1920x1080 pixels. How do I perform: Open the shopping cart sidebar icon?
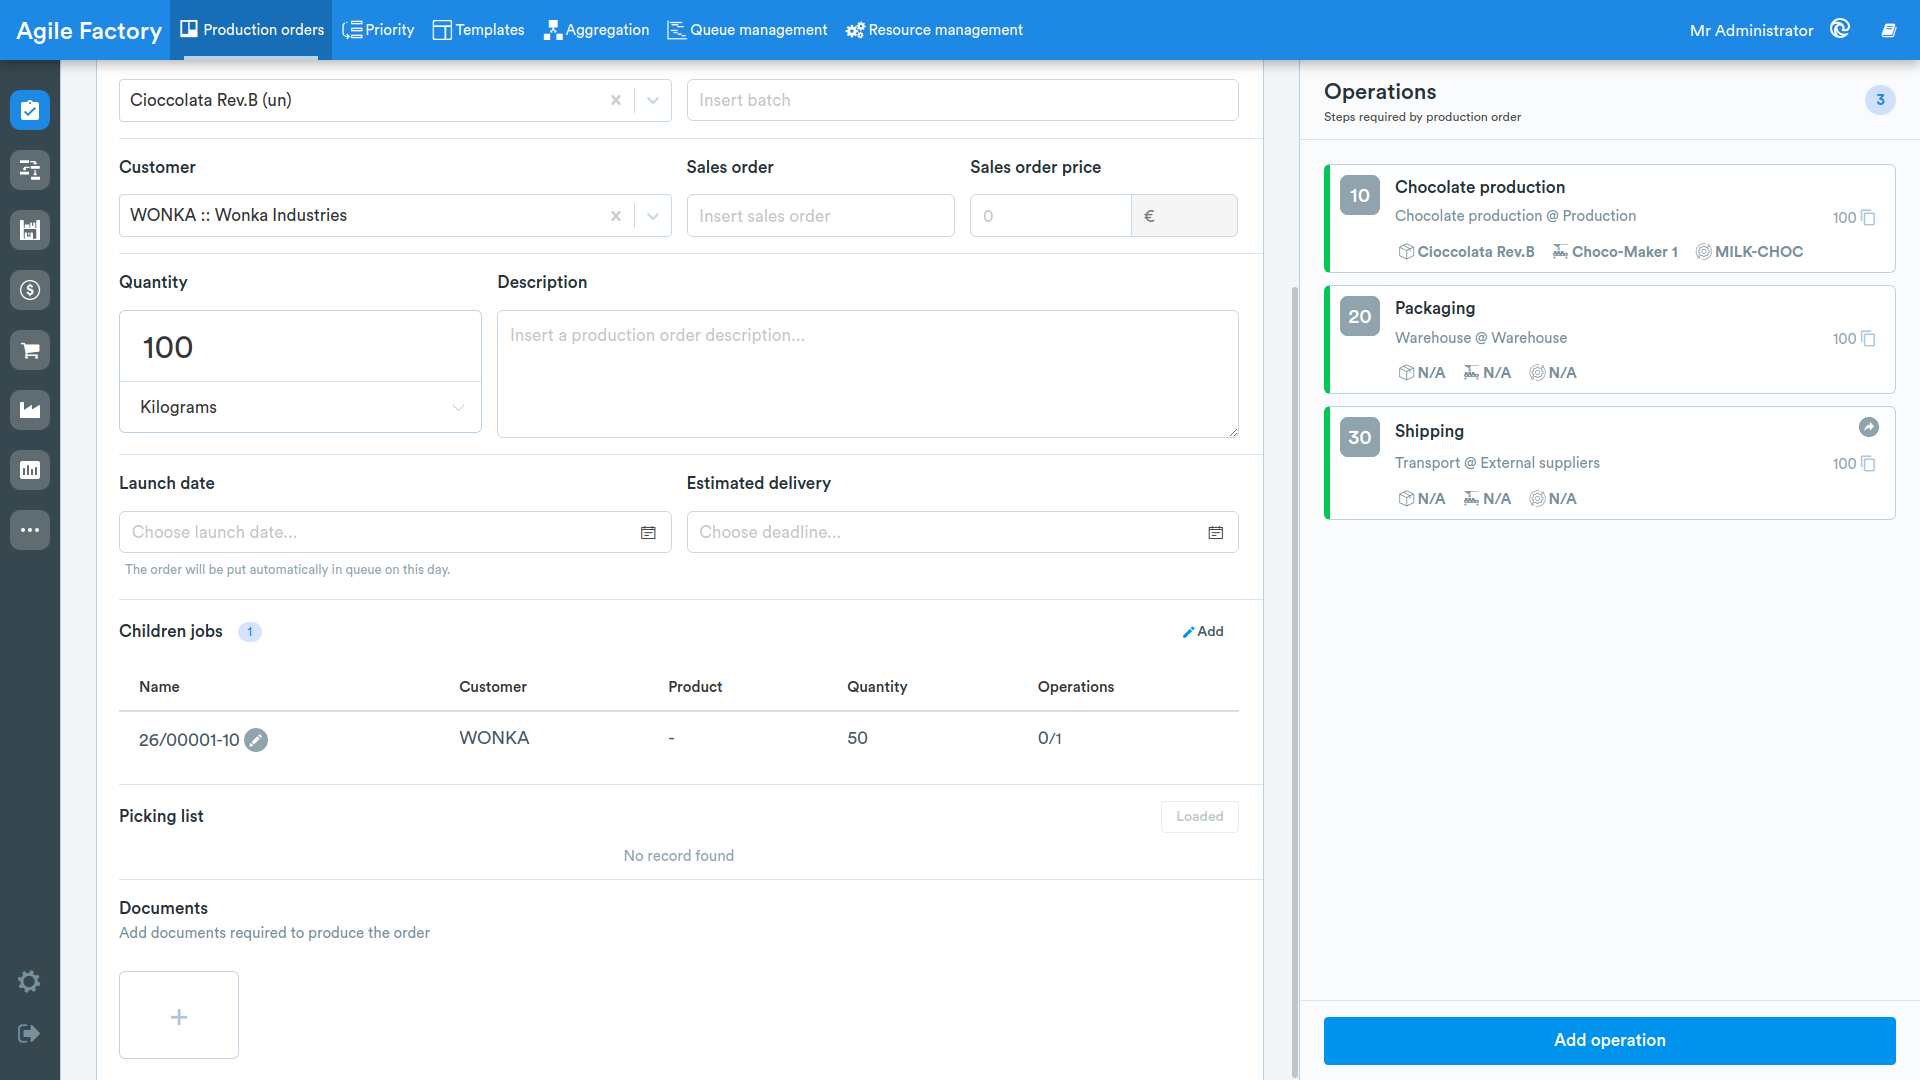coord(30,350)
